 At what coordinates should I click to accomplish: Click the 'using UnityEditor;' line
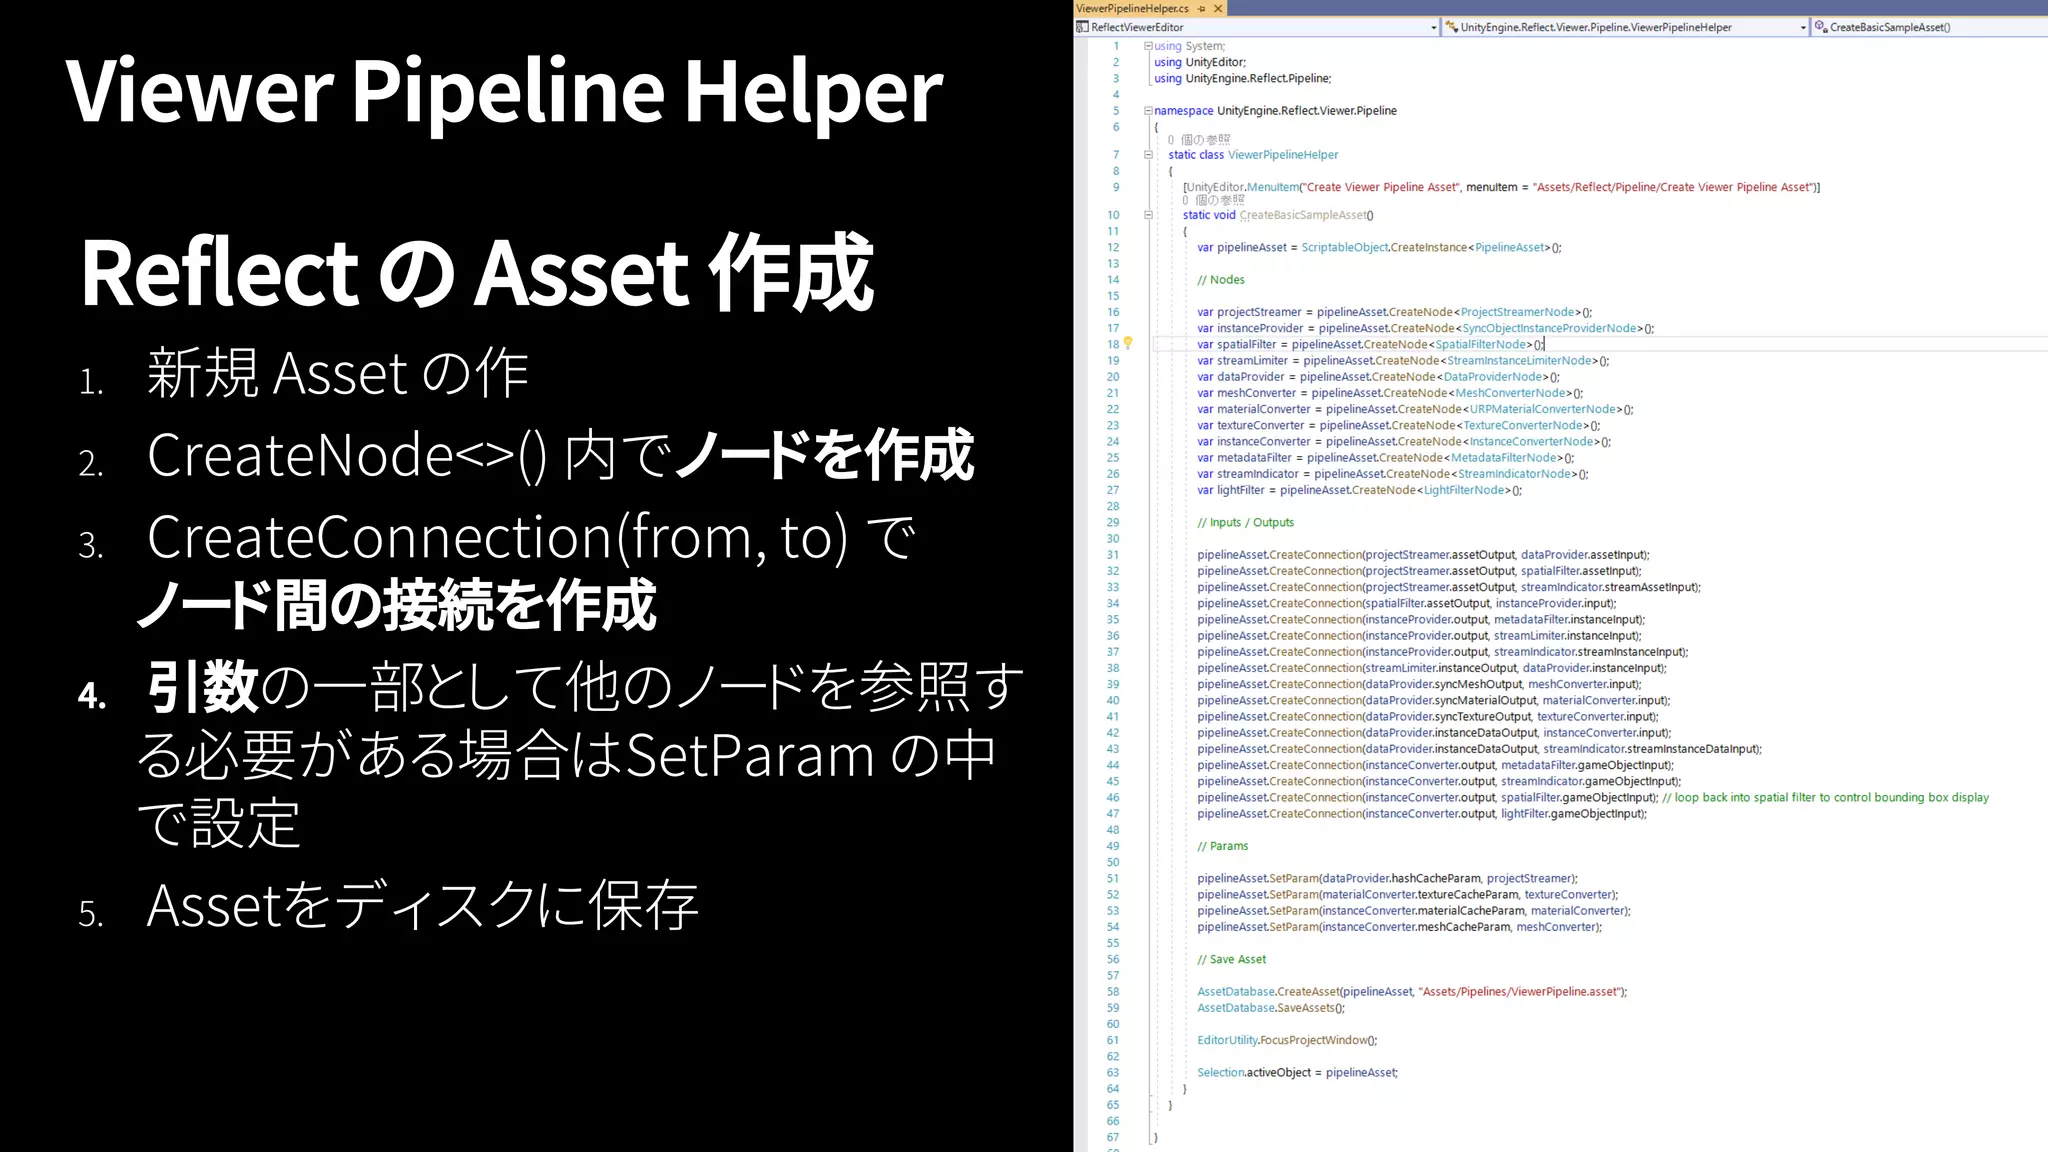pyautogui.click(x=1200, y=62)
